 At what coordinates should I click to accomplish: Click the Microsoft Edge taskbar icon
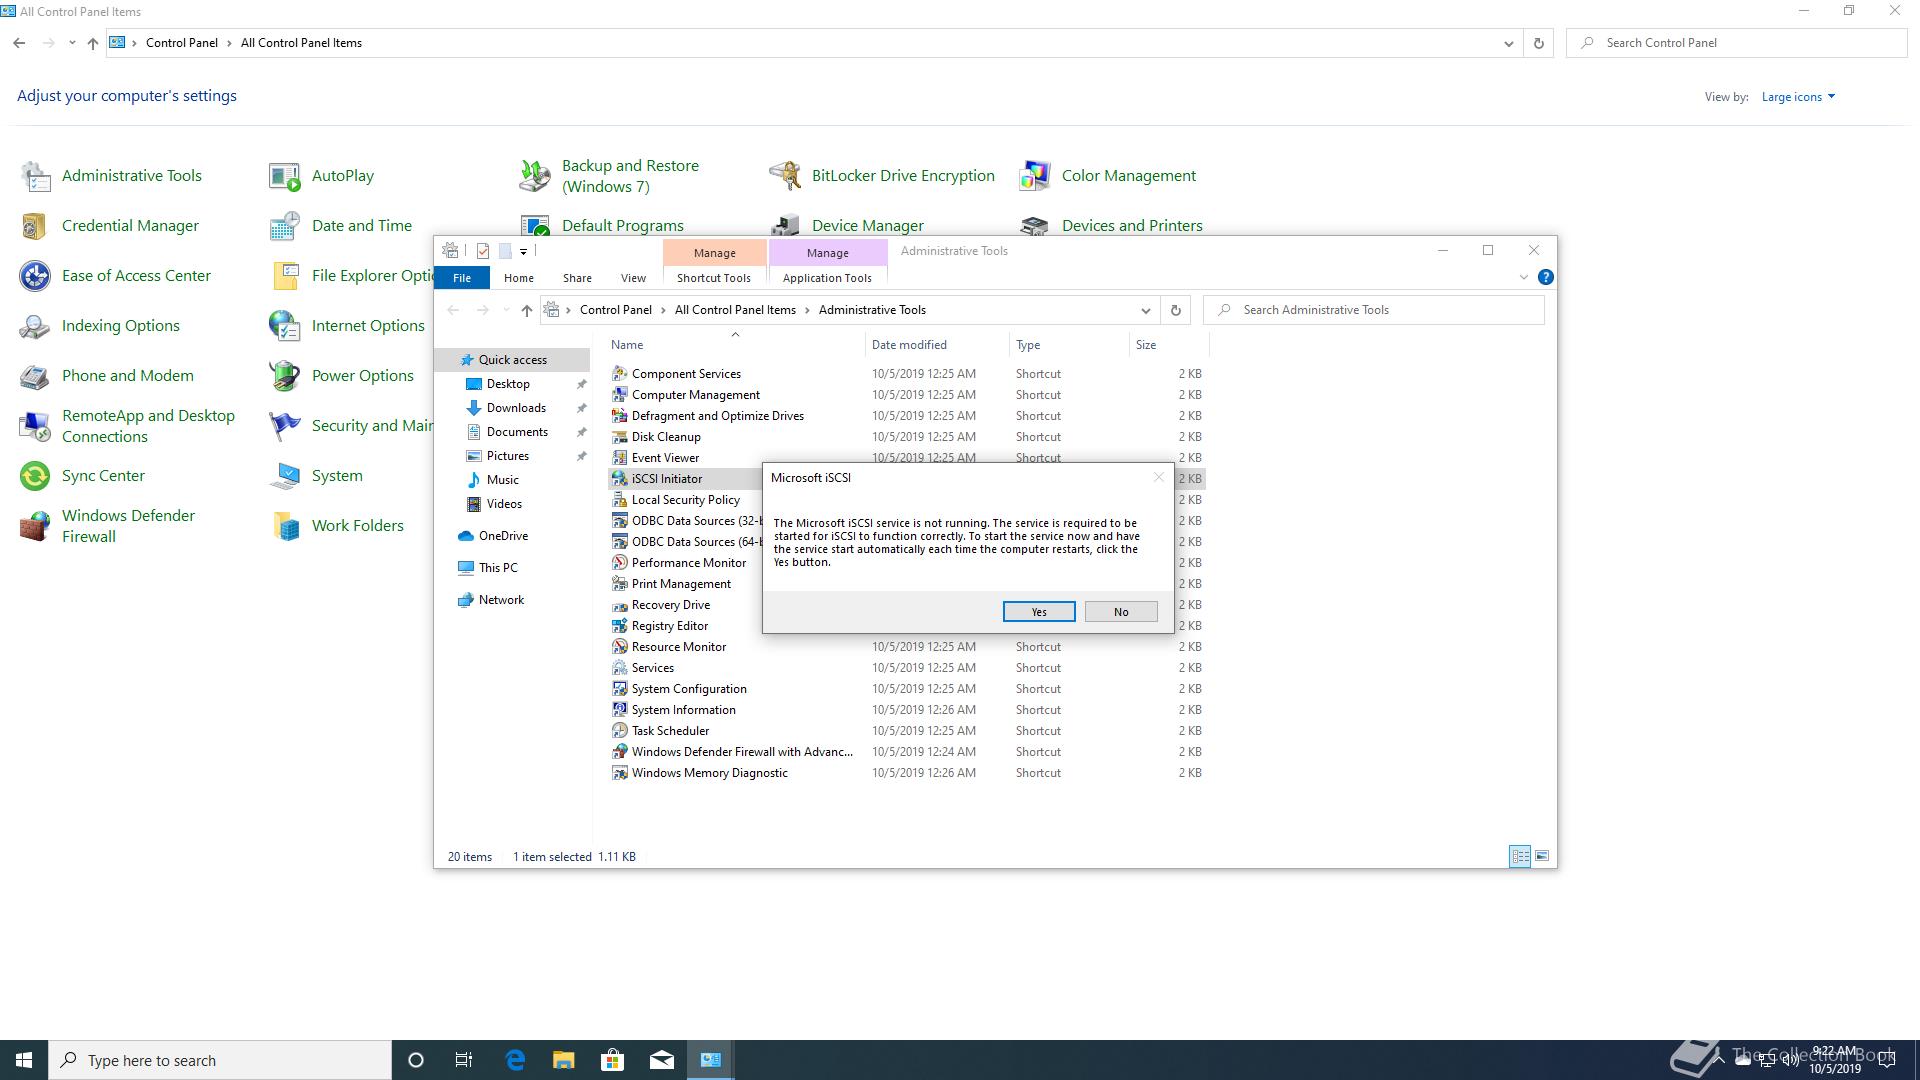click(x=515, y=1060)
